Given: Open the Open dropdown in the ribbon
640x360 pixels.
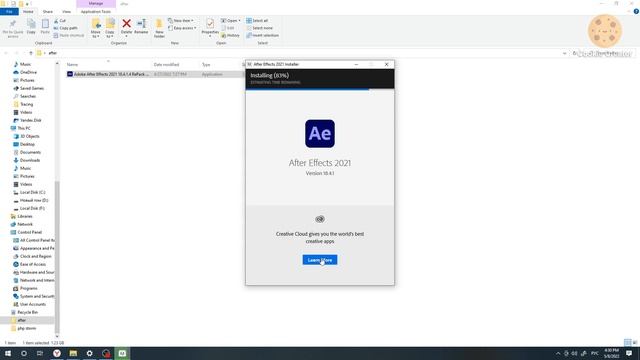Looking at the screenshot, I should click(x=231, y=20).
